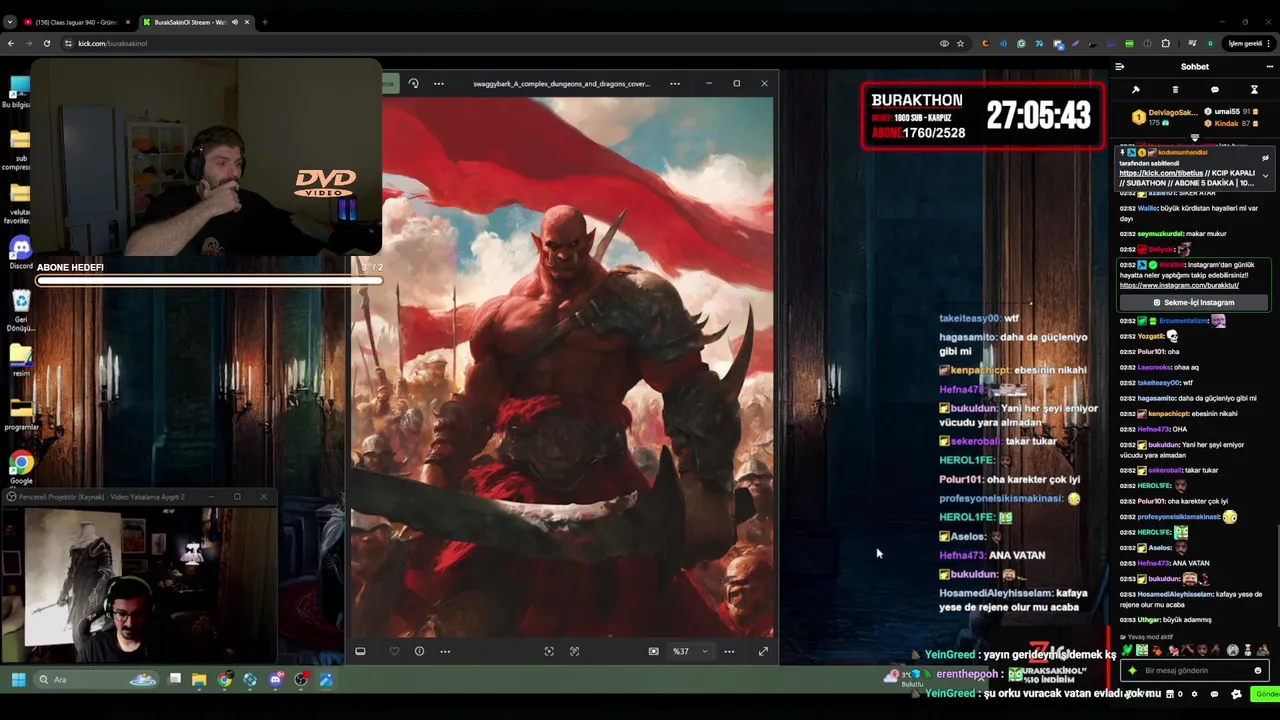
Task: Open the Google Chrome desktop shortcut
Action: (x=21, y=468)
